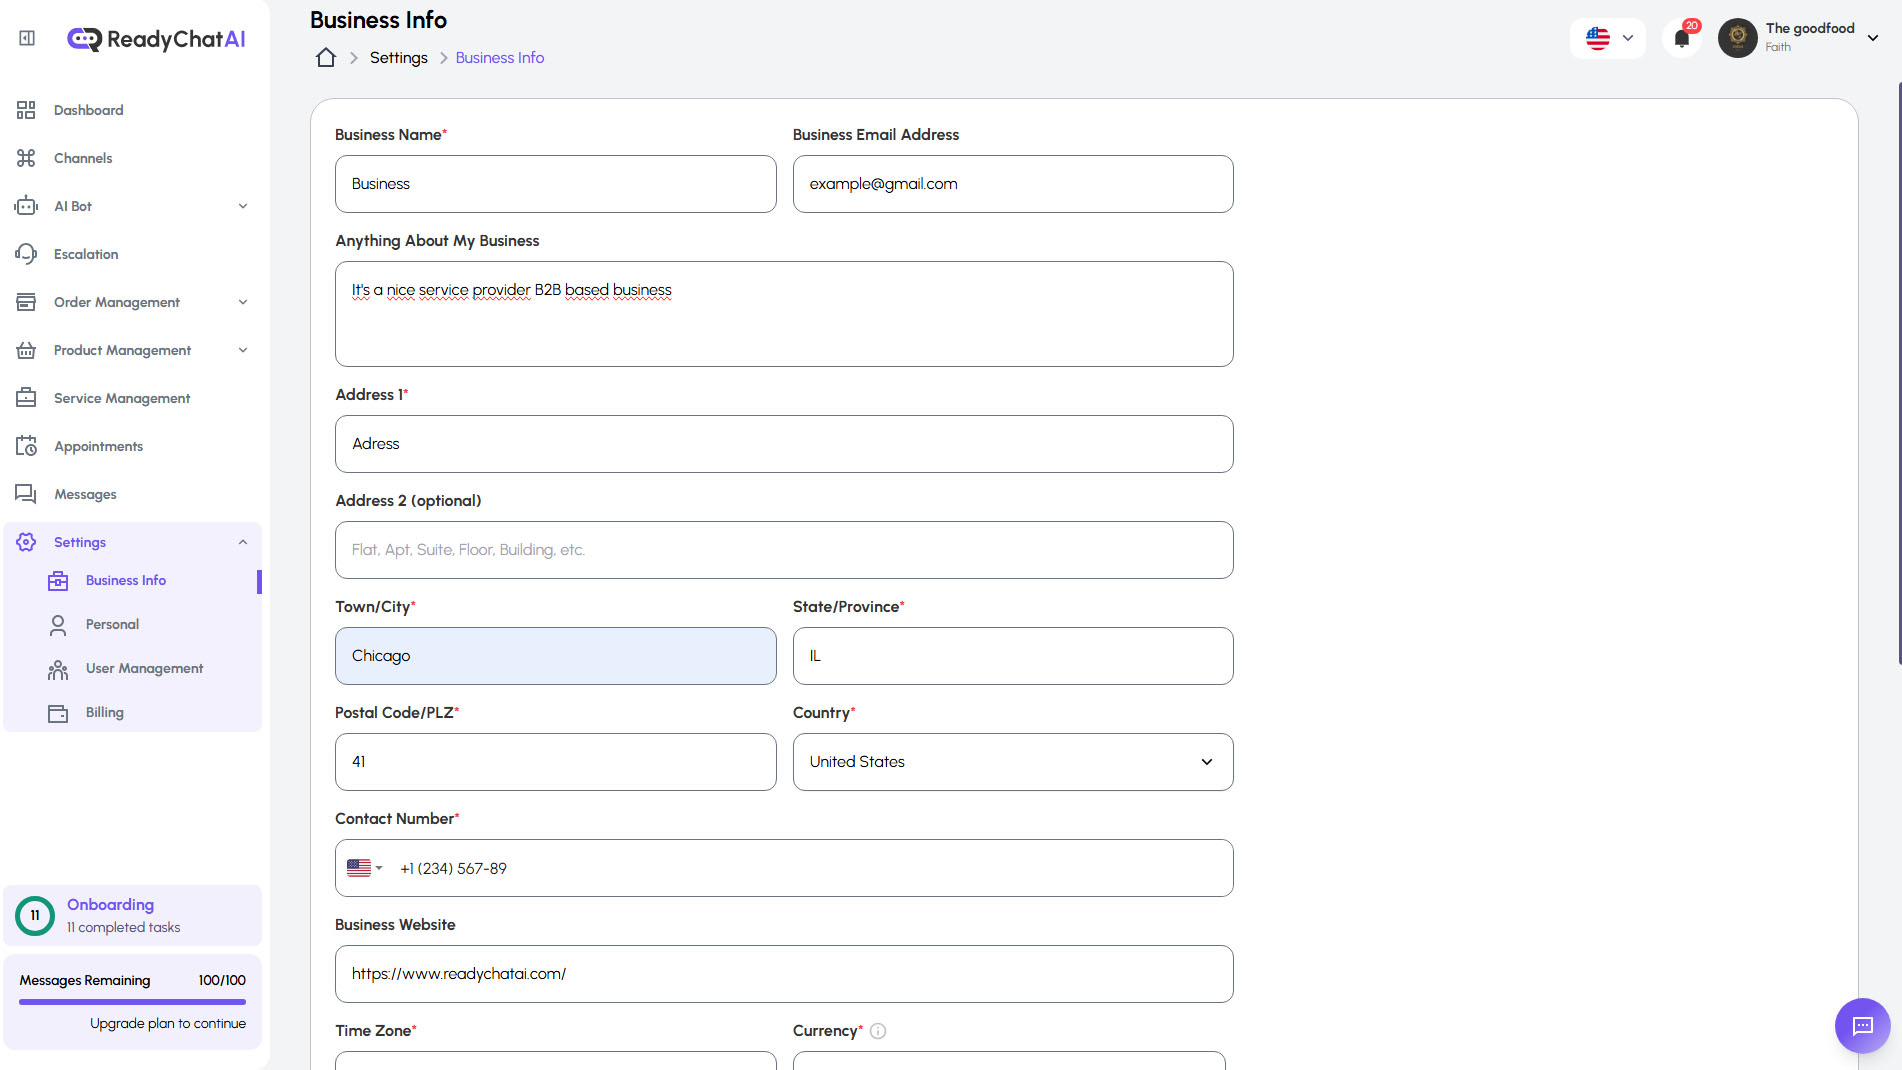Click the Settings breadcrumb link
Image resolution: width=1902 pixels, height=1070 pixels.
(398, 57)
